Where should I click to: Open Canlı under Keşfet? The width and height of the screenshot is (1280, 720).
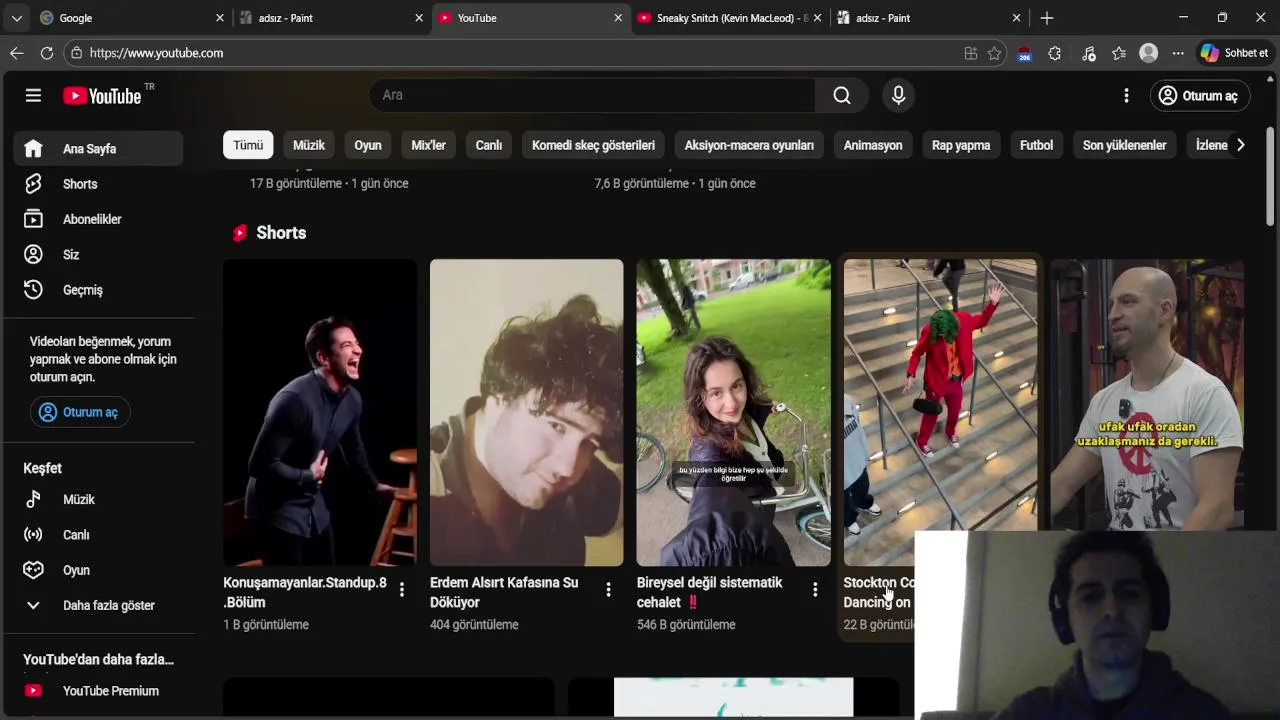click(98, 535)
